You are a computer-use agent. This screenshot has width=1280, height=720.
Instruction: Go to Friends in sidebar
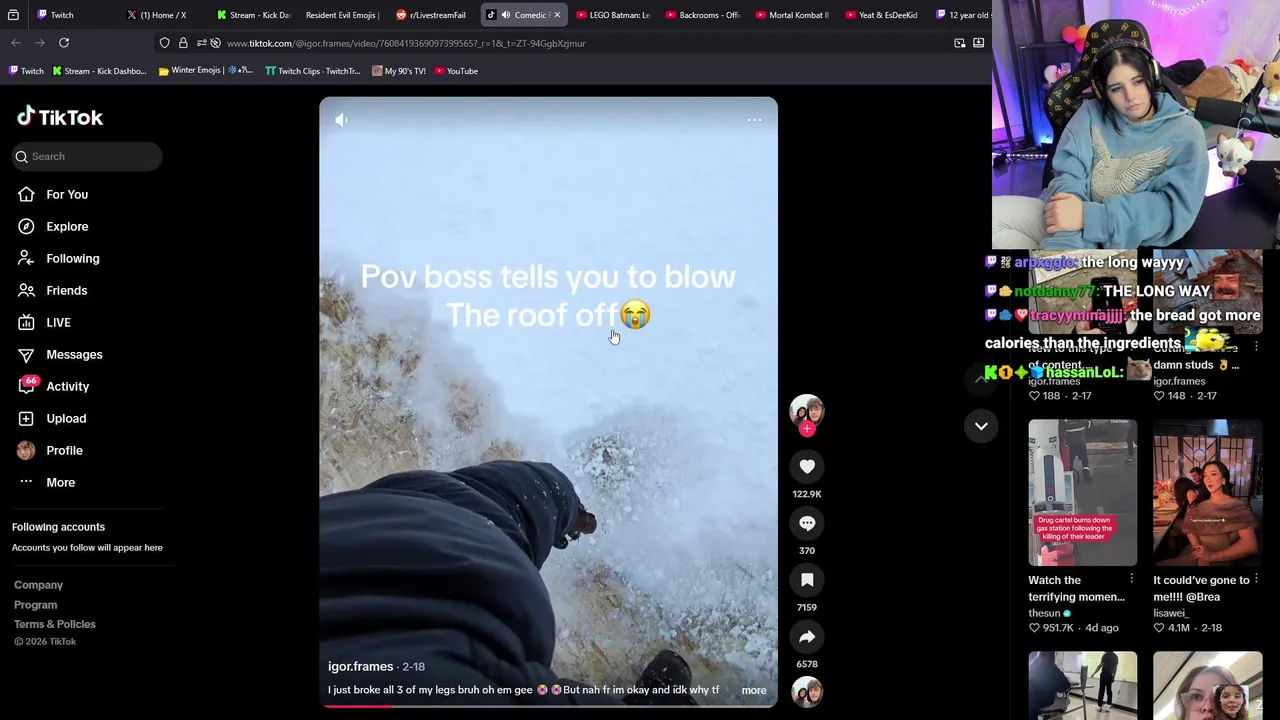(66, 290)
